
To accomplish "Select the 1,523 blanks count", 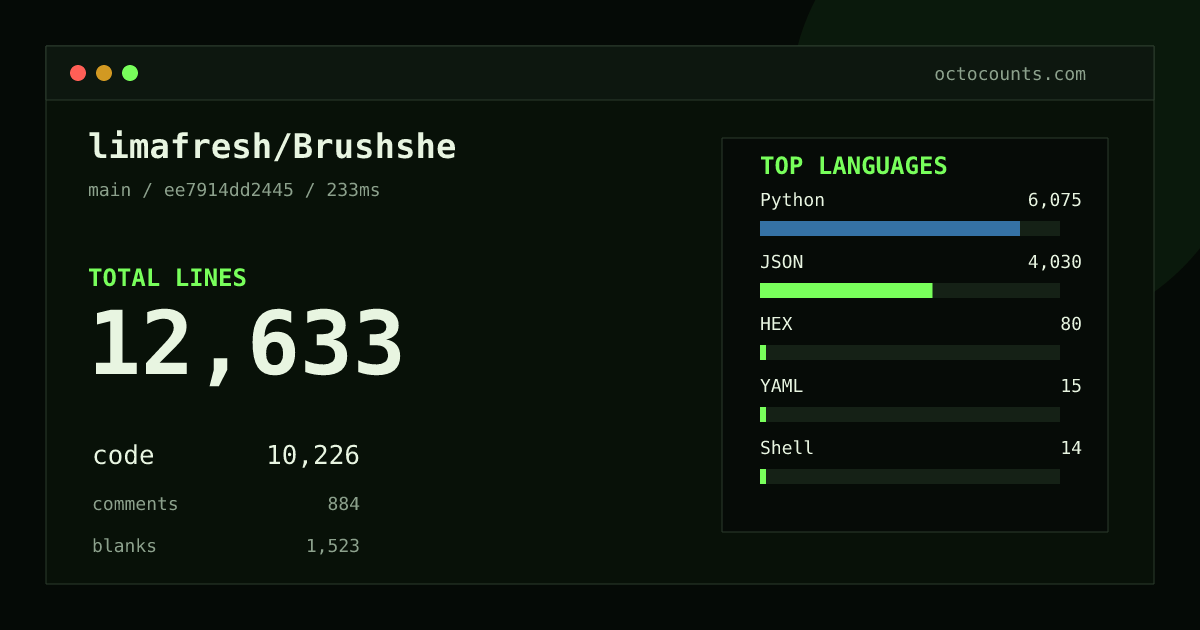I will tap(333, 546).
